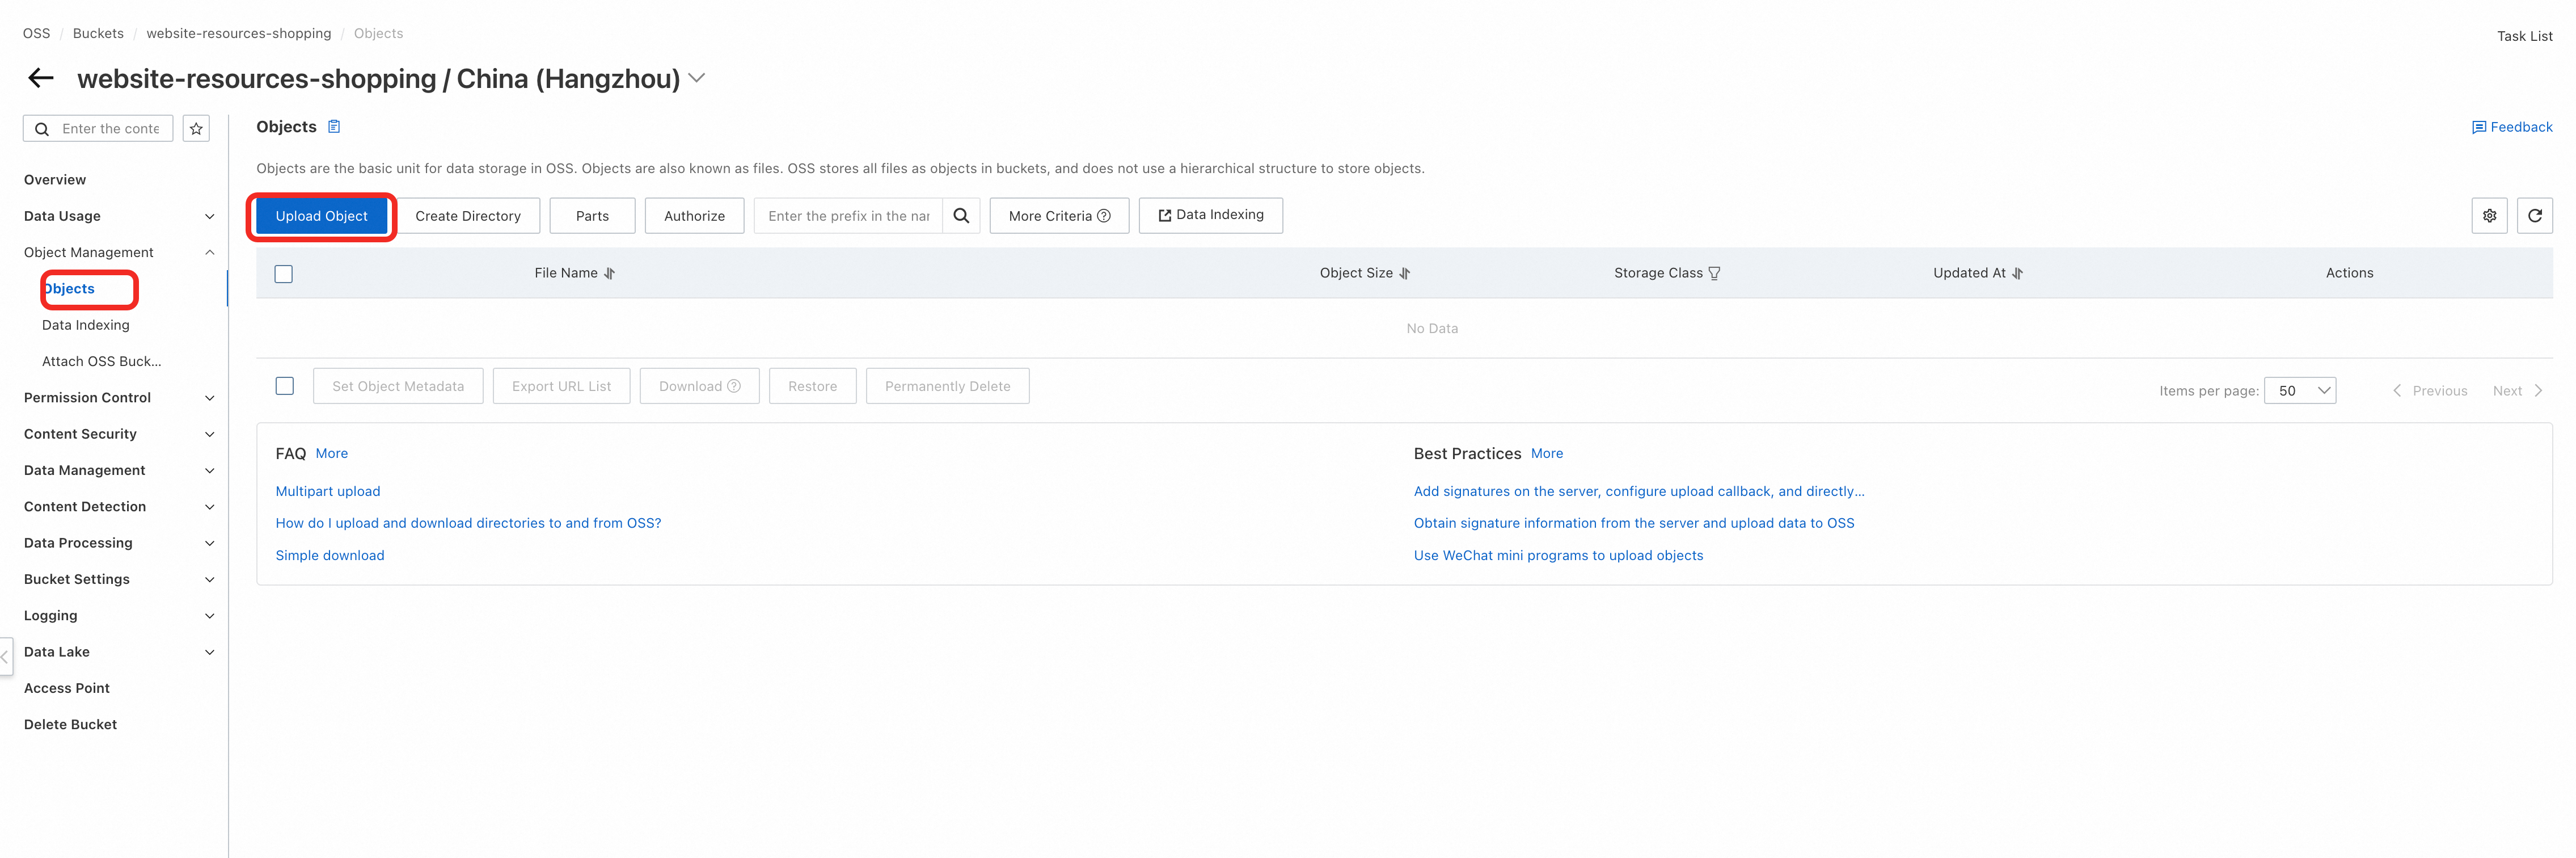Sort by Object Size column icon

click(1404, 274)
